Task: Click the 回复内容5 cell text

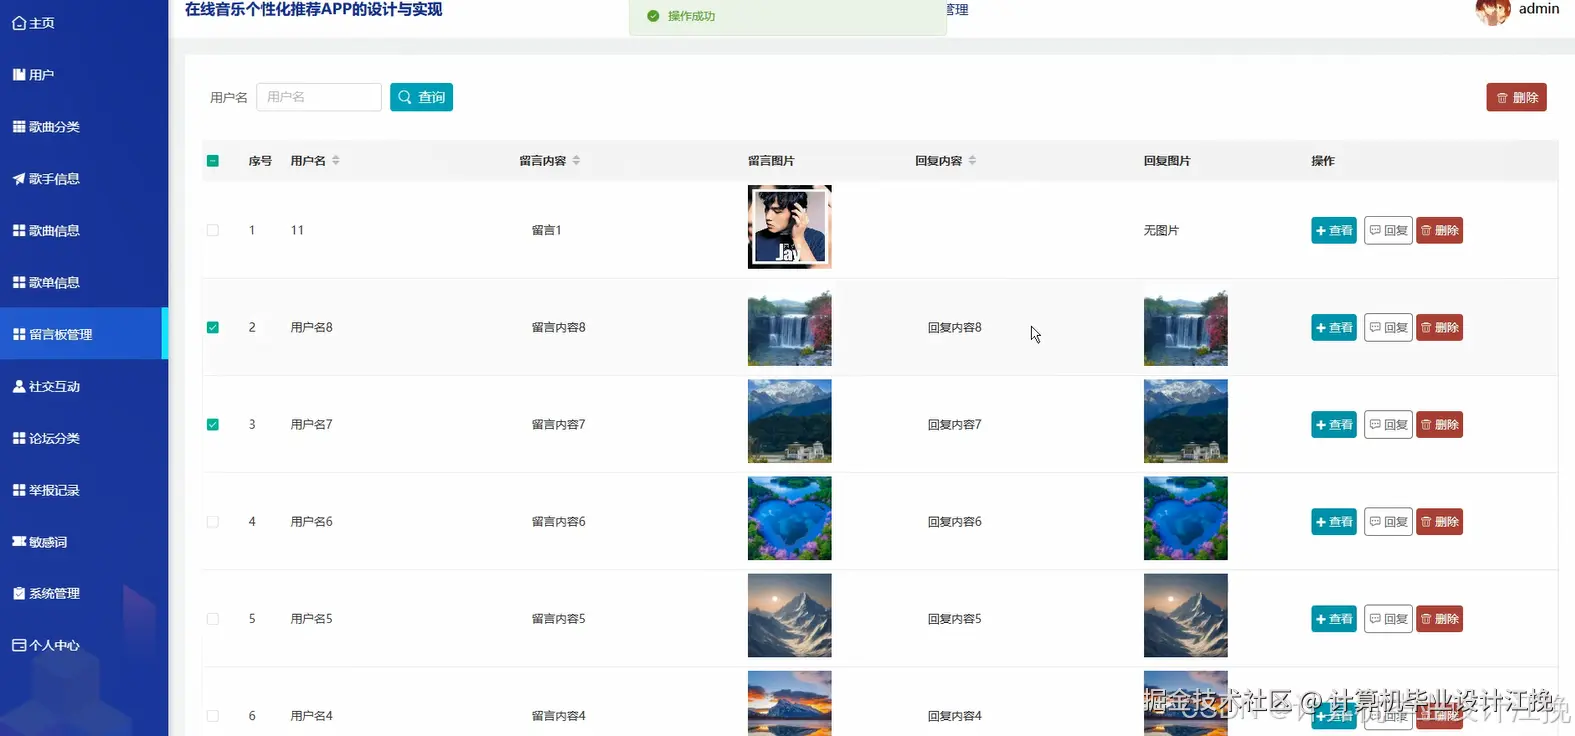Action: [955, 619]
